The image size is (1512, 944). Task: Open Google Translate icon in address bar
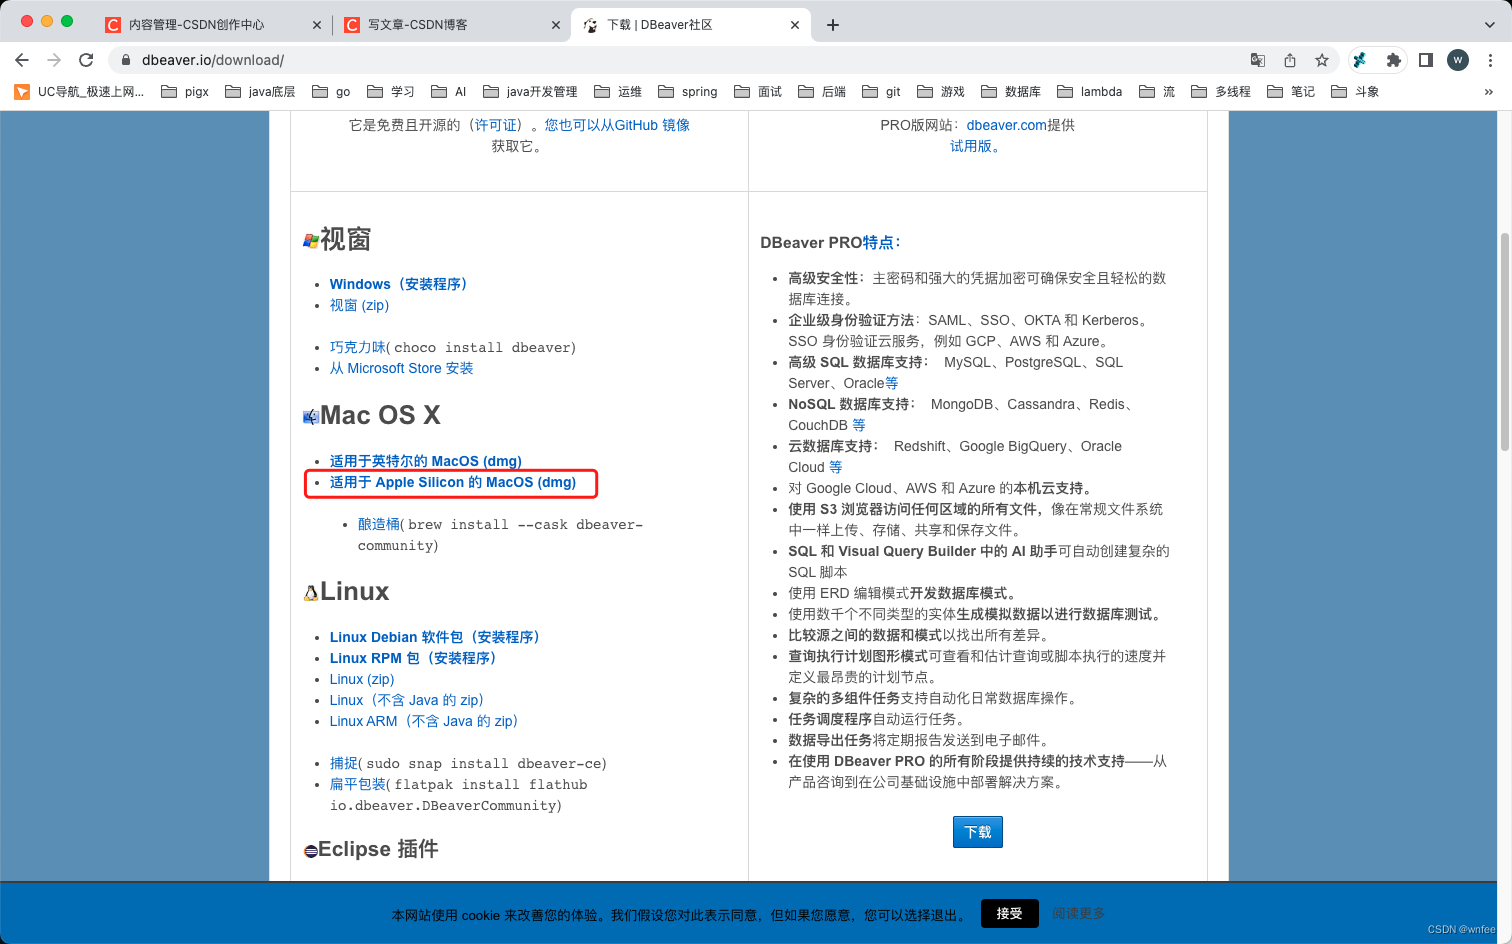[1258, 60]
